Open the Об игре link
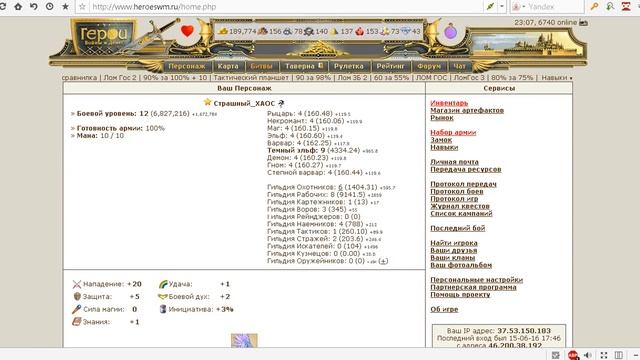Image resolution: width=640 pixels, height=360 pixels. [x=444, y=309]
